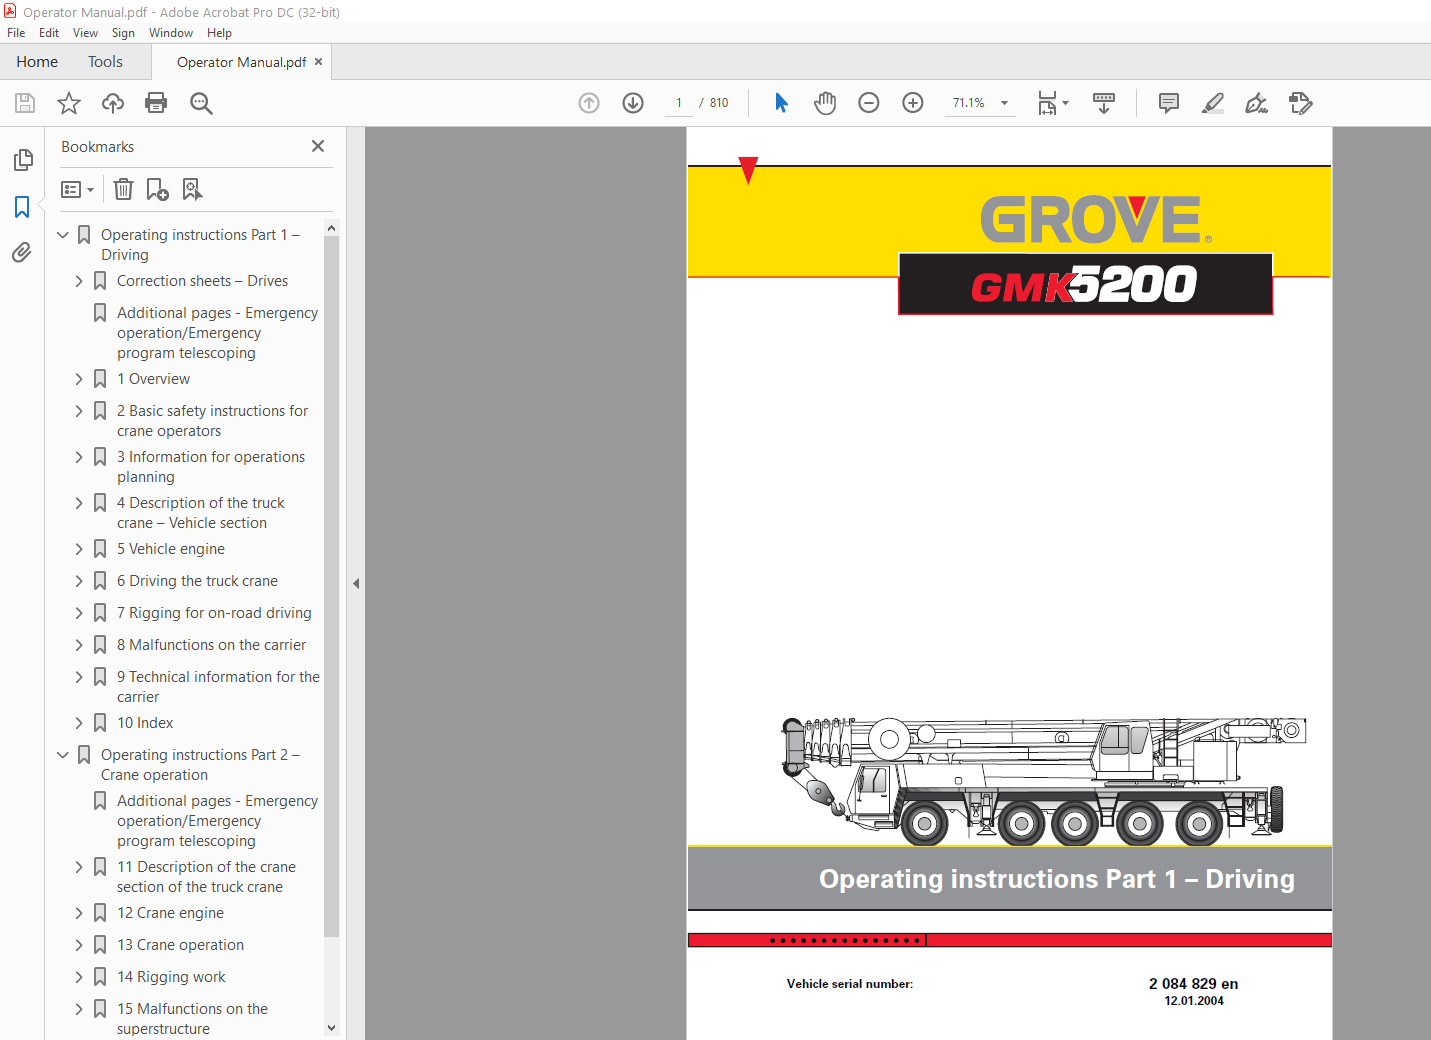Viewport: 1431px width, 1040px height.
Task: Add a comment sticky note
Action: tap(1169, 103)
